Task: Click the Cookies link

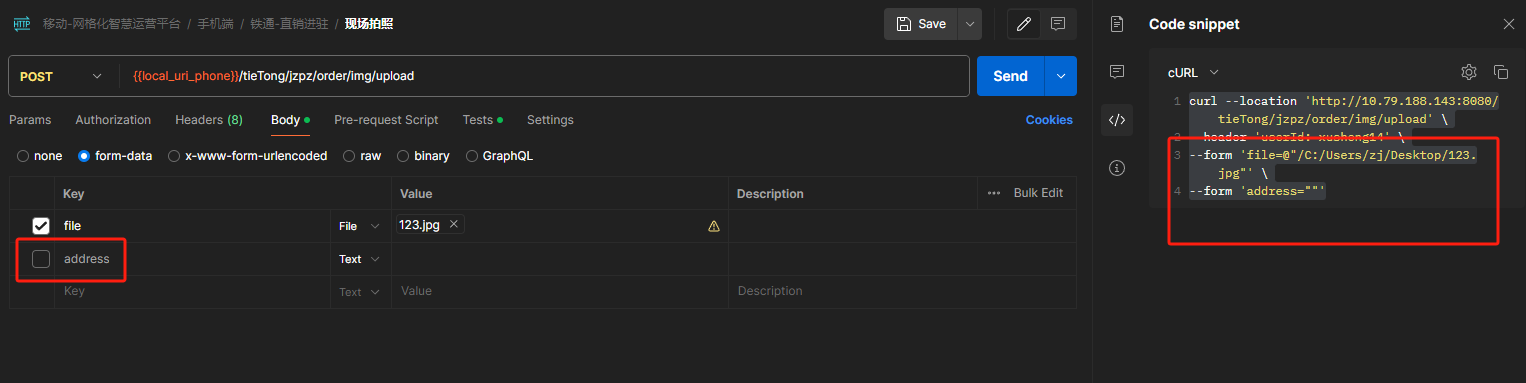Action: tap(1049, 120)
